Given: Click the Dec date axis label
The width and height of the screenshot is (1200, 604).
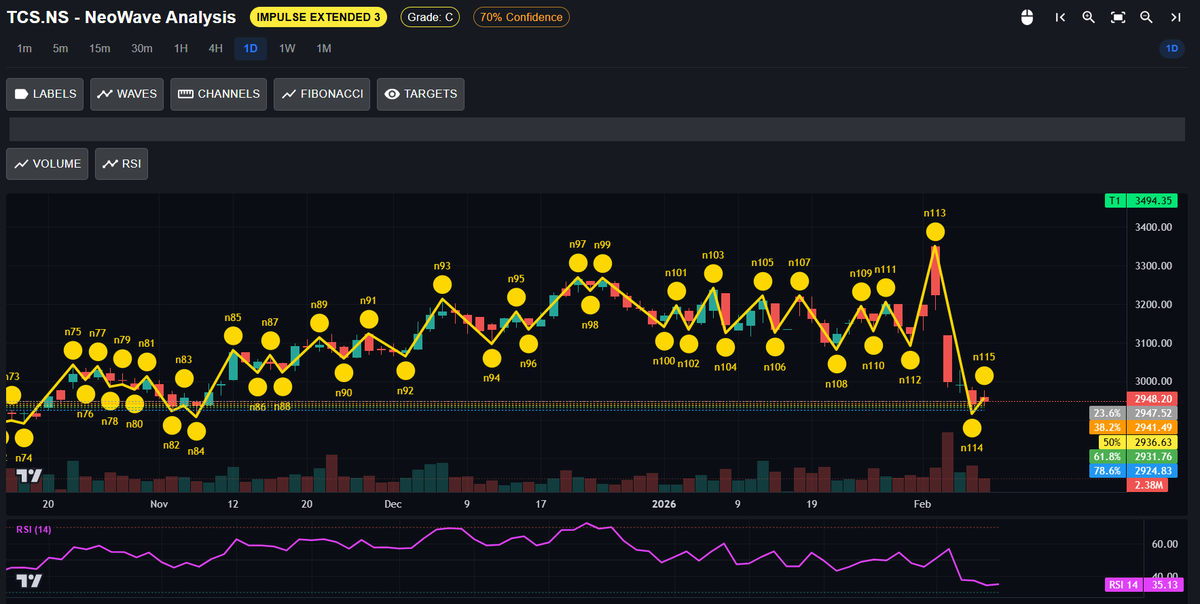Looking at the screenshot, I should pos(393,505).
